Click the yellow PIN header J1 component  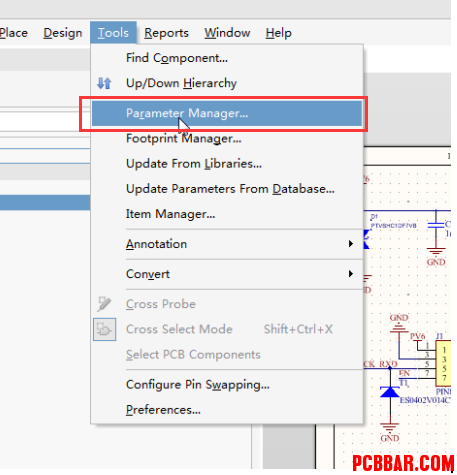pos(444,364)
